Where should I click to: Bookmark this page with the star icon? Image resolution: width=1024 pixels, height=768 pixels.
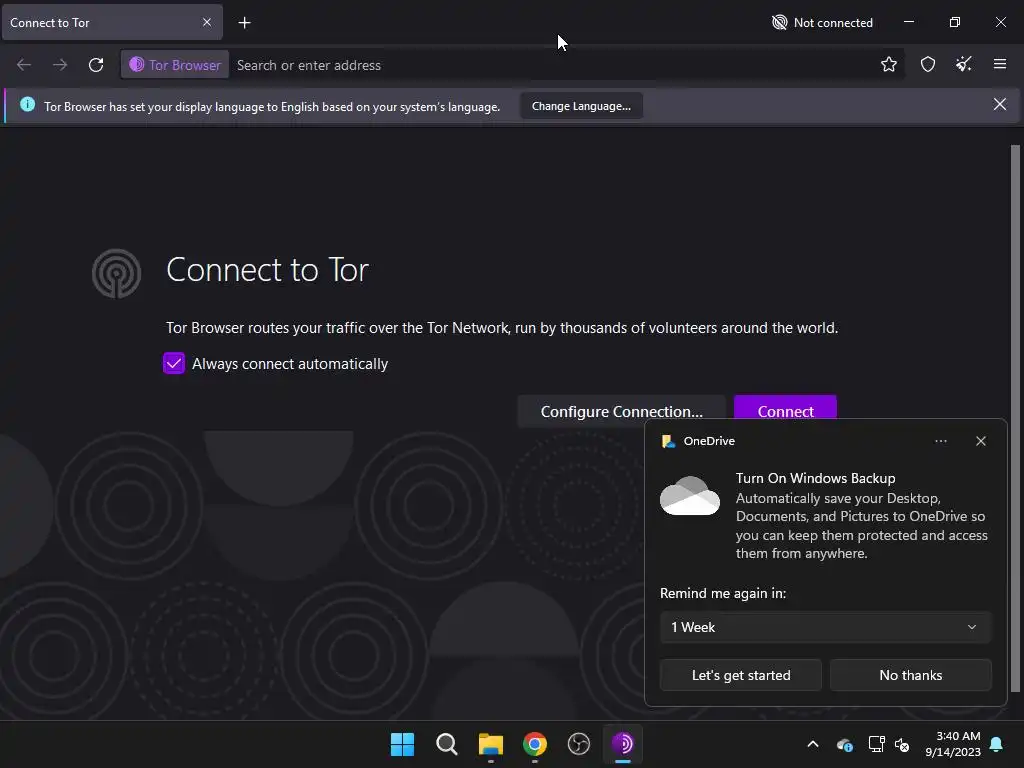point(888,64)
